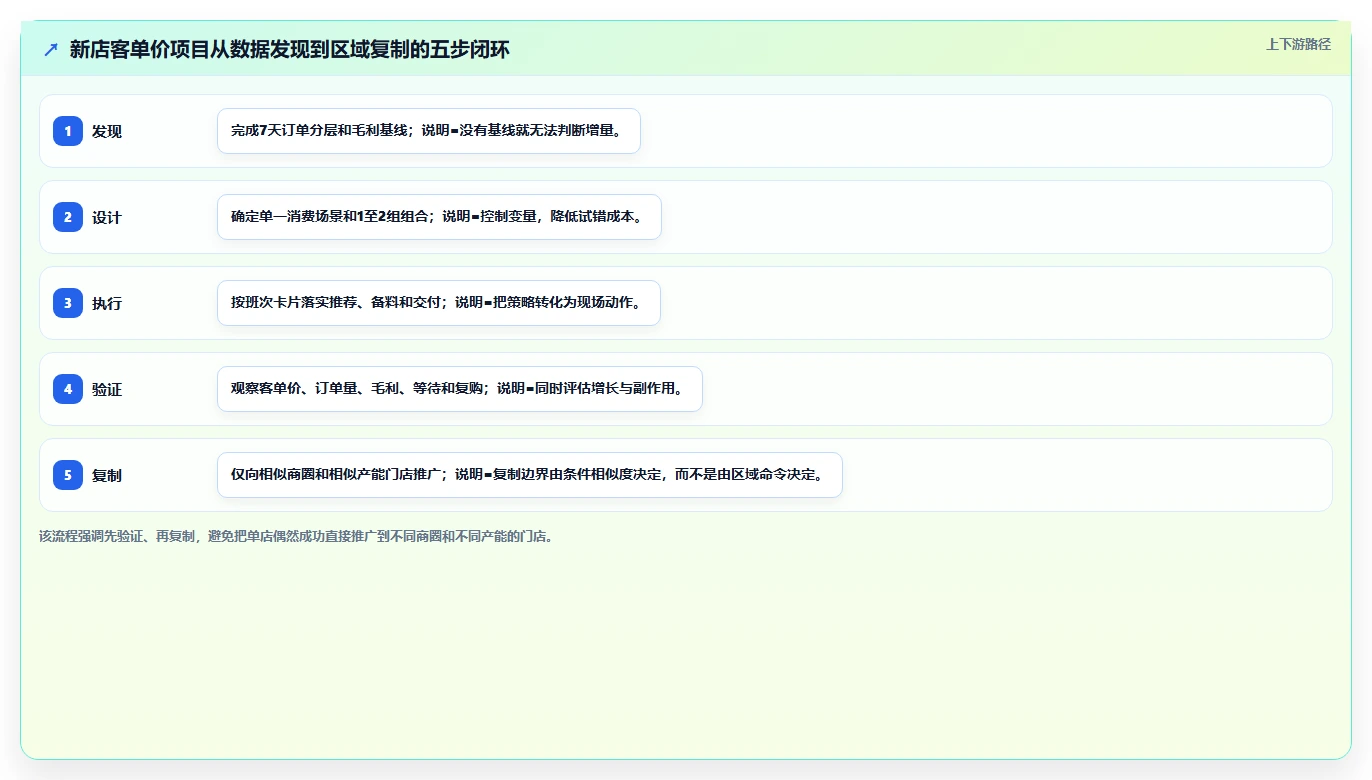The image size is (1372, 780).
Task: Click the card 观察客单价、订单量、毛利、等待和复购
Action: (460, 389)
